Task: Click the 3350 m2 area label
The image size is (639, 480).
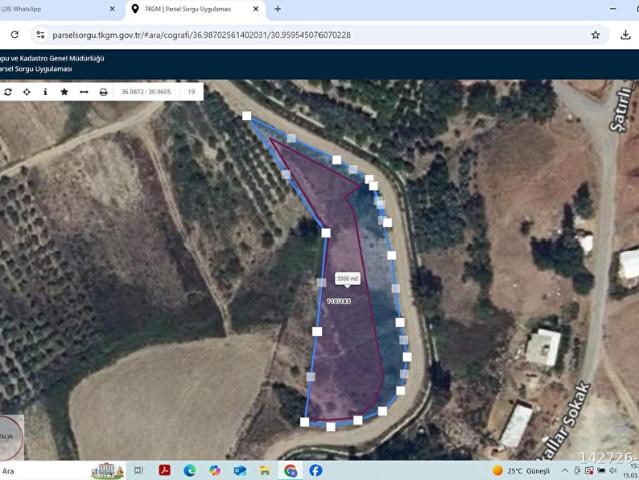Action: coord(348,278)
